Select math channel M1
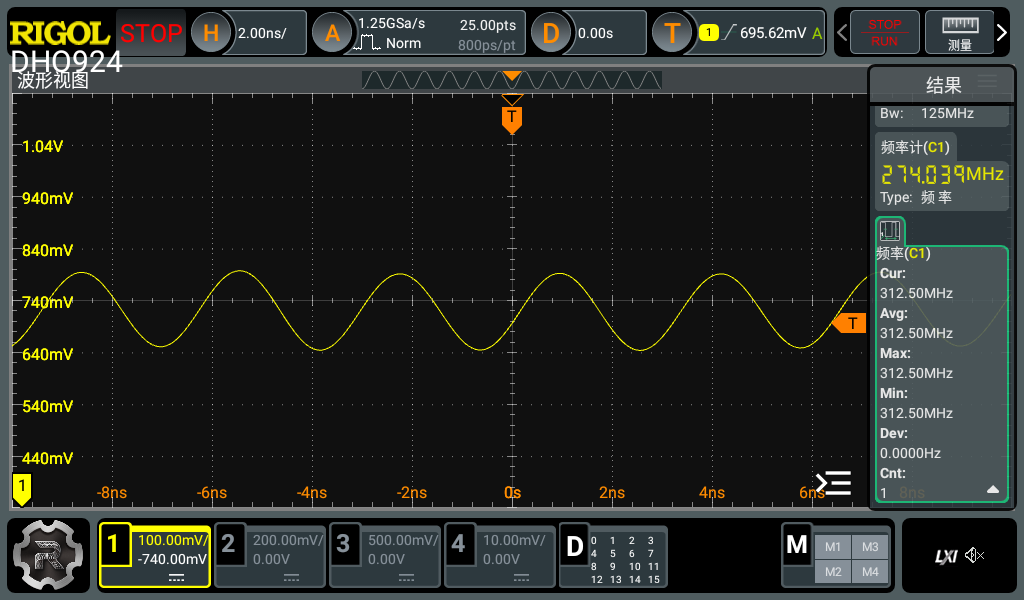1024x600 pixels. coord(833,547)
